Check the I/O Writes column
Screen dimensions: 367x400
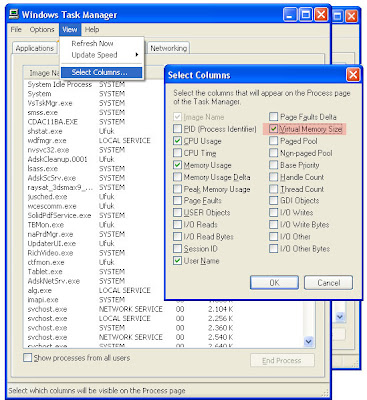[273, 212]
